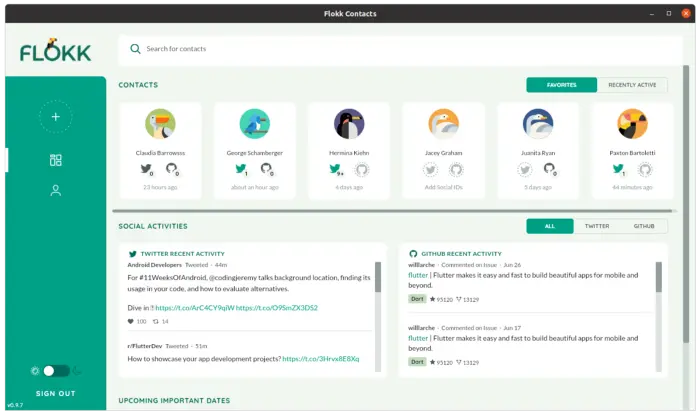This screenshot has height=415, width=700.
Task: Open the t.co/O9SmZX3DS2 link
Action: [x=277, y=308]
